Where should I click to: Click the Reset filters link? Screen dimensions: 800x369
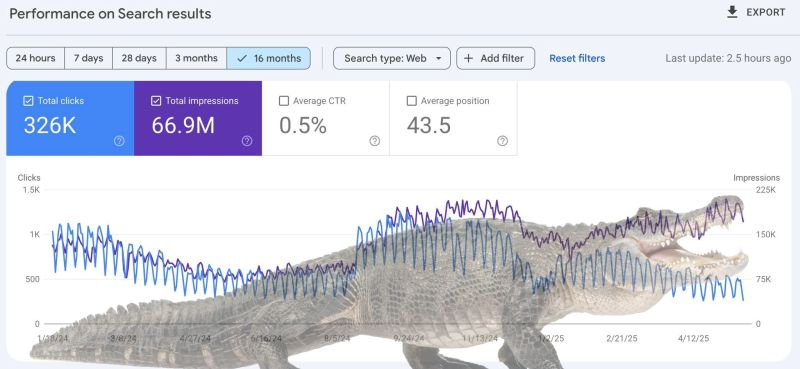tap(577, 58)
